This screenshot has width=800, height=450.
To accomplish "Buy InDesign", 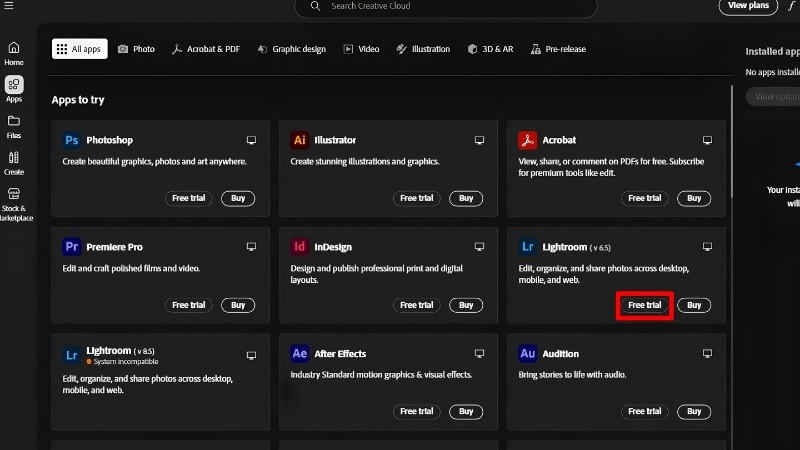I will click(466, 305).
